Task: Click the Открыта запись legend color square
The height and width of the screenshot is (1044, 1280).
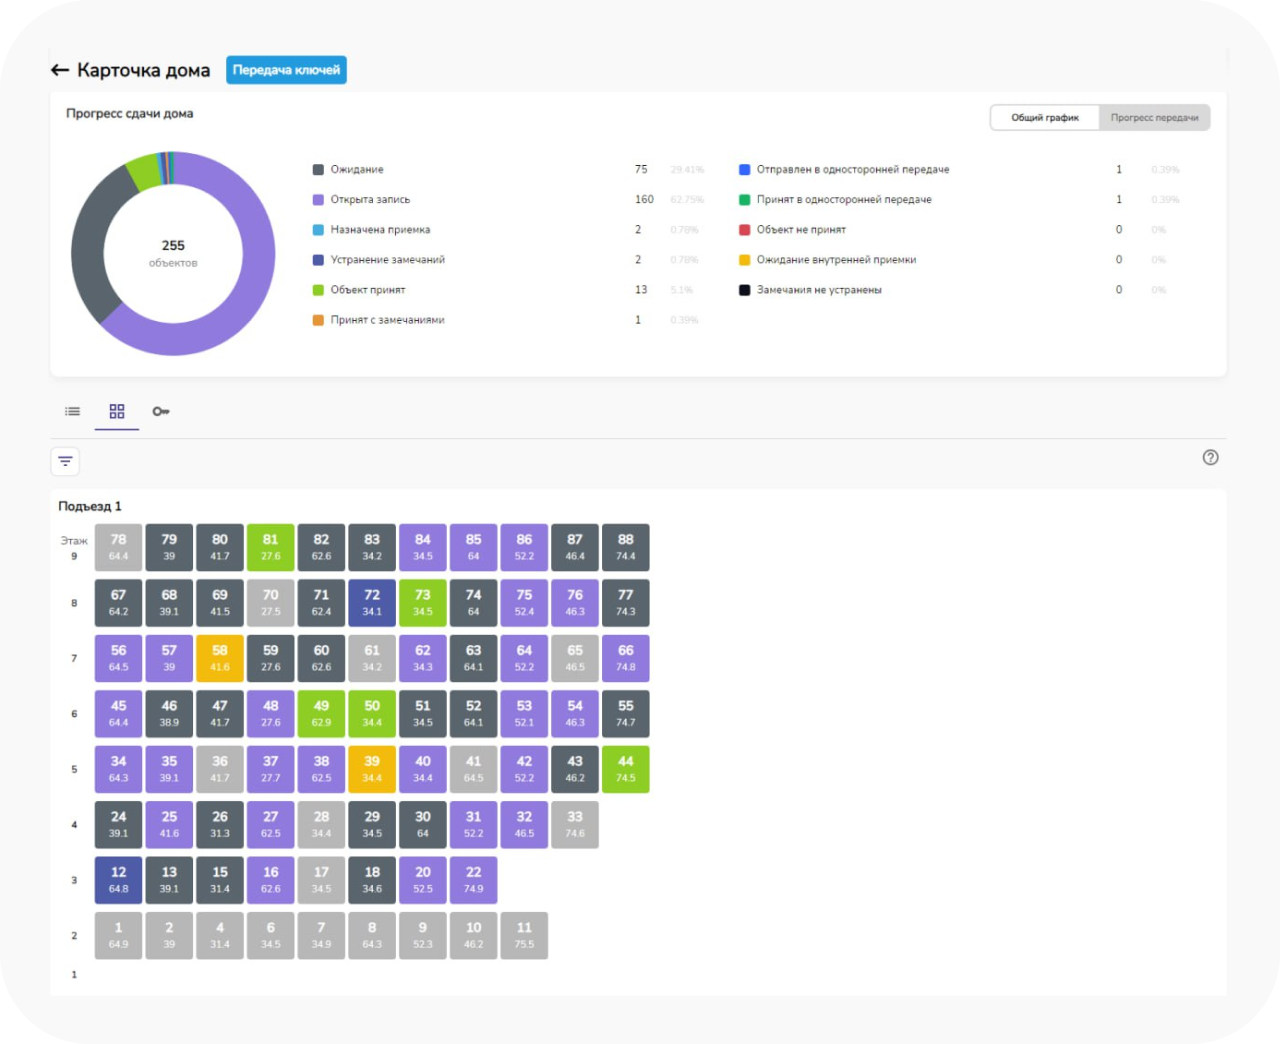Action: [x=318, y=200]
